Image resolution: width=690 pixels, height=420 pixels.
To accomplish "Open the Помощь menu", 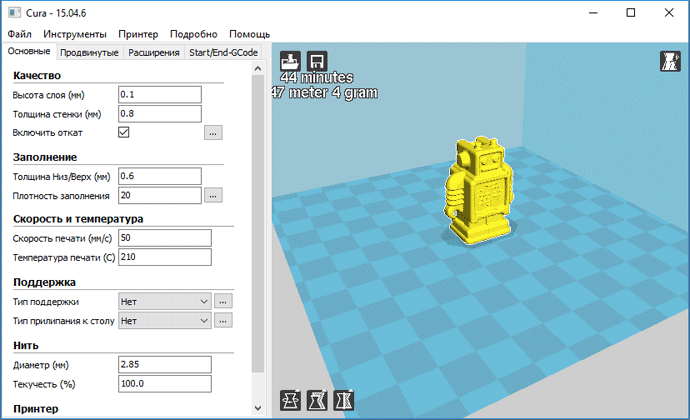I will click(x=250, y=34).
